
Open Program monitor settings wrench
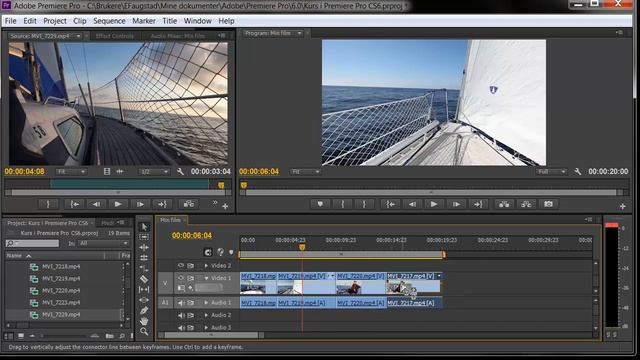point(578,172)
